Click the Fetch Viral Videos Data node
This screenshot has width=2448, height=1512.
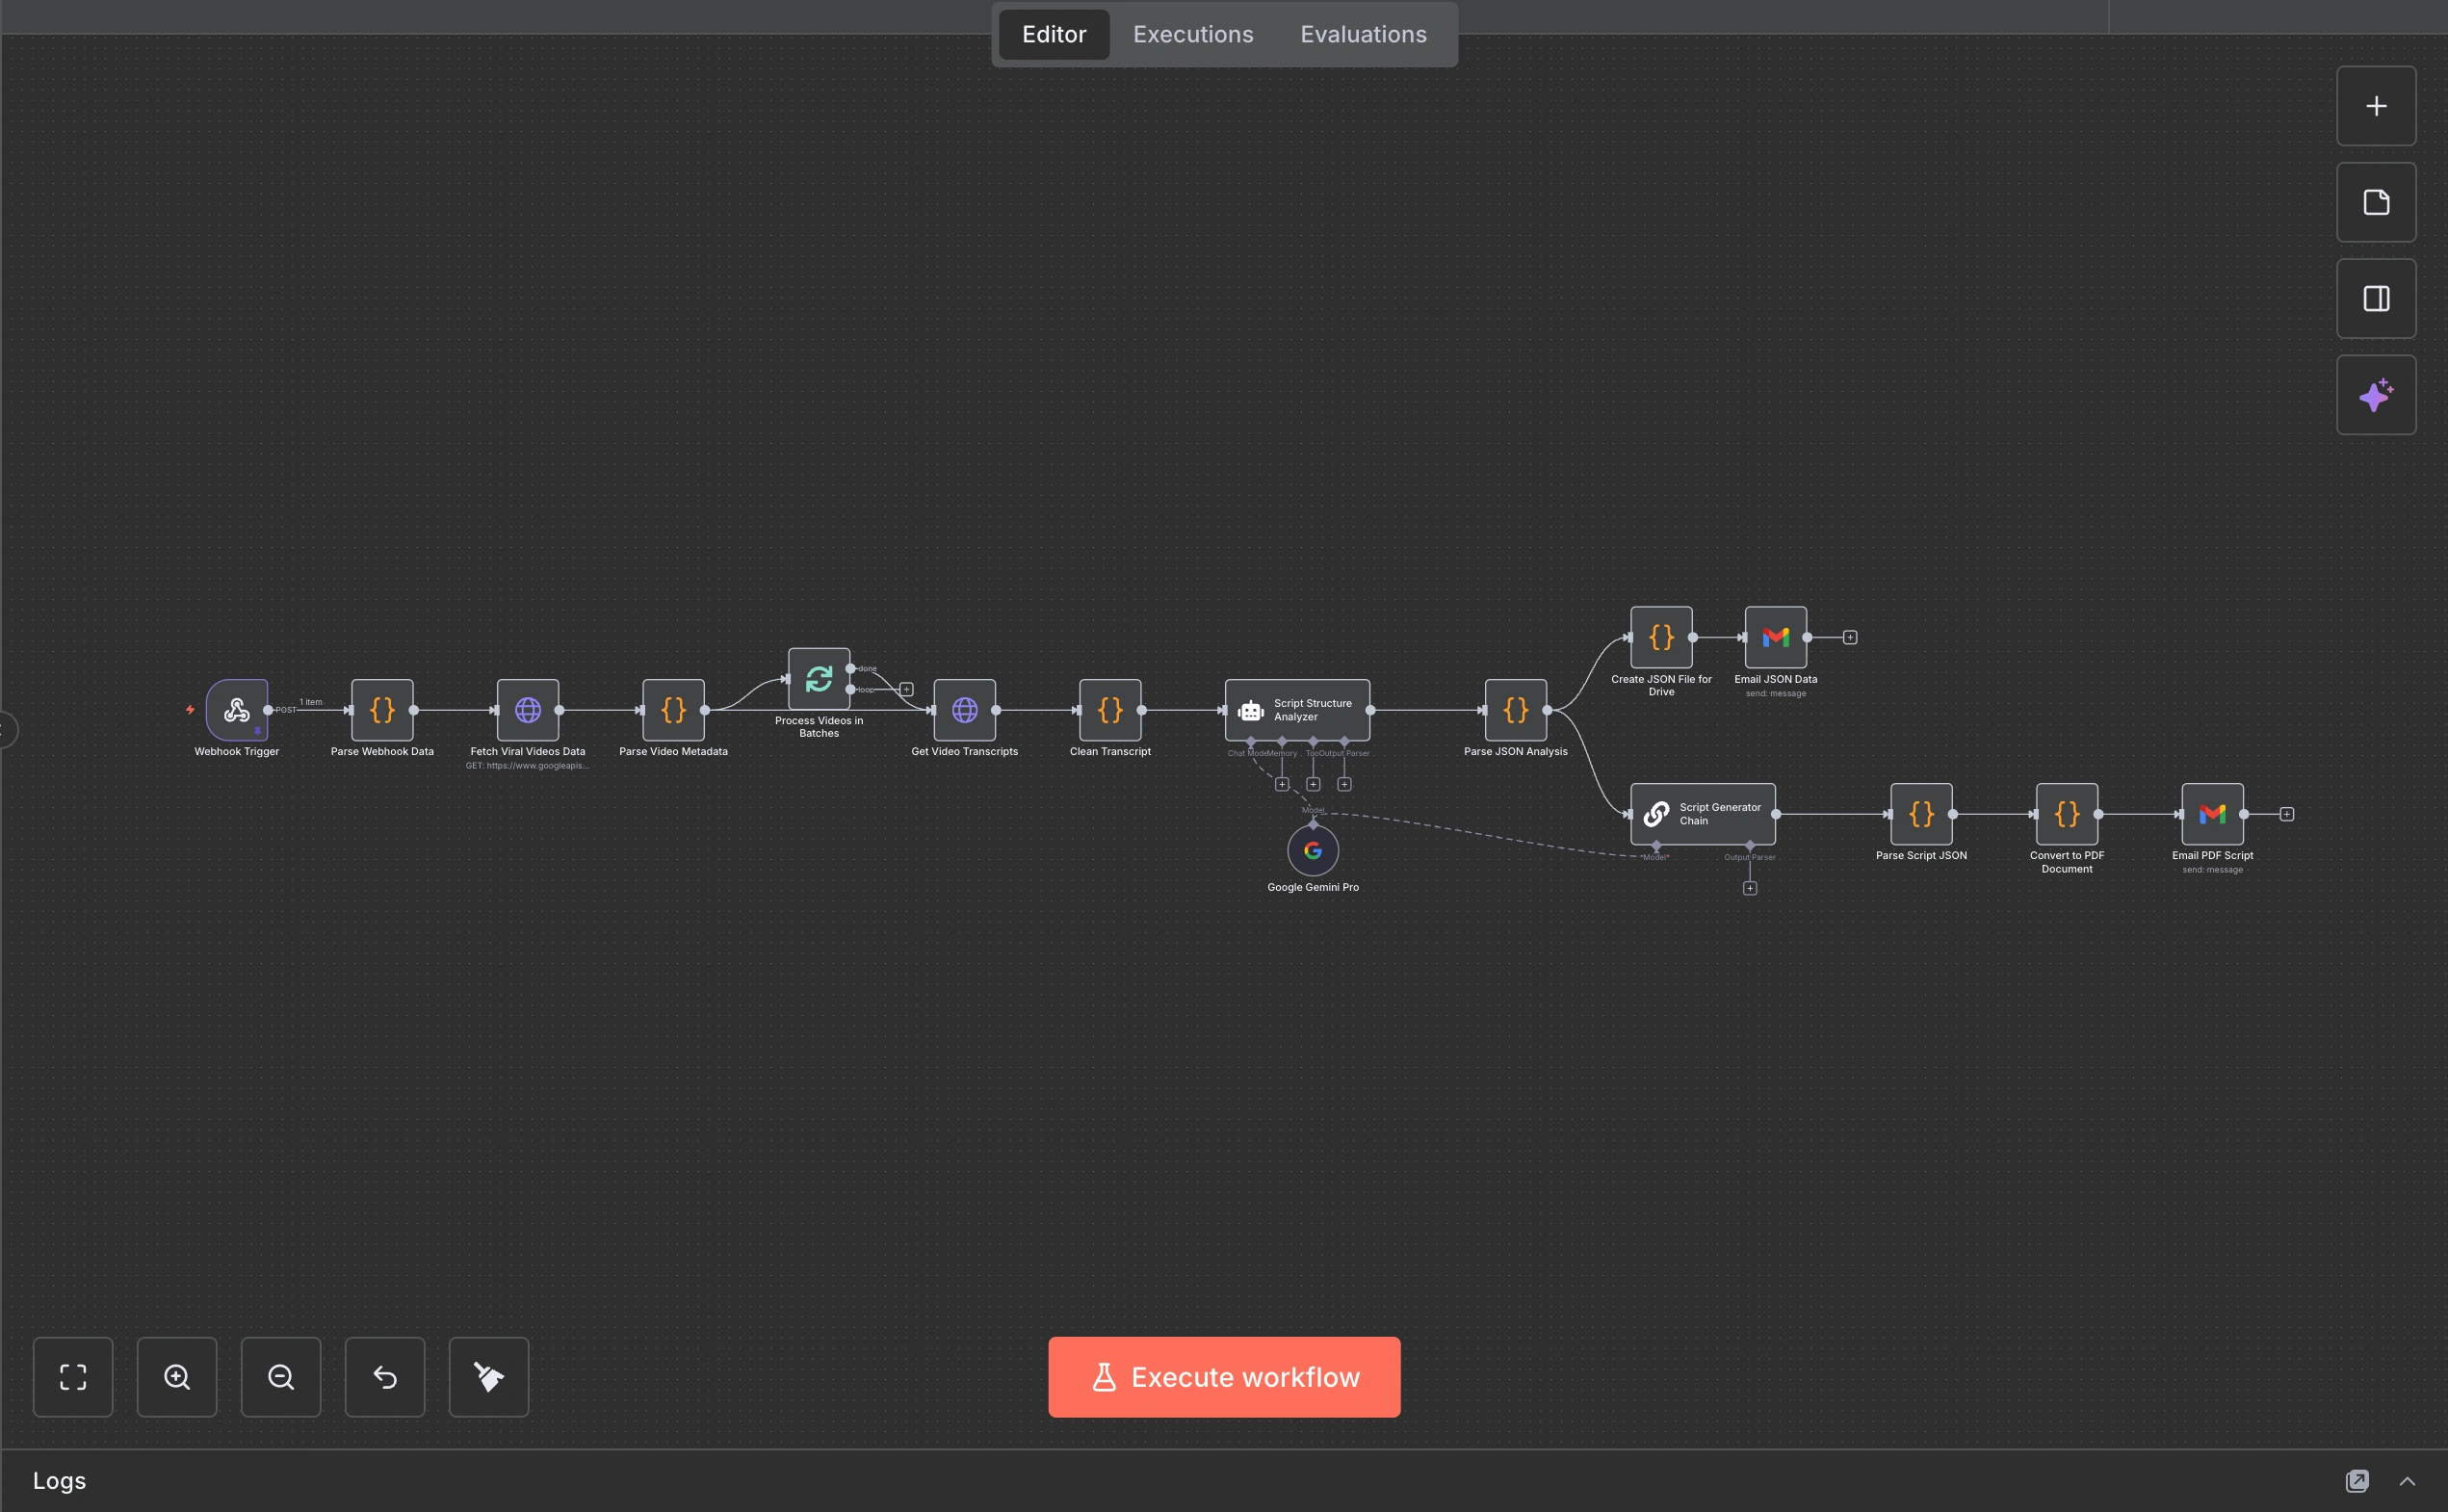pos(528,710)
